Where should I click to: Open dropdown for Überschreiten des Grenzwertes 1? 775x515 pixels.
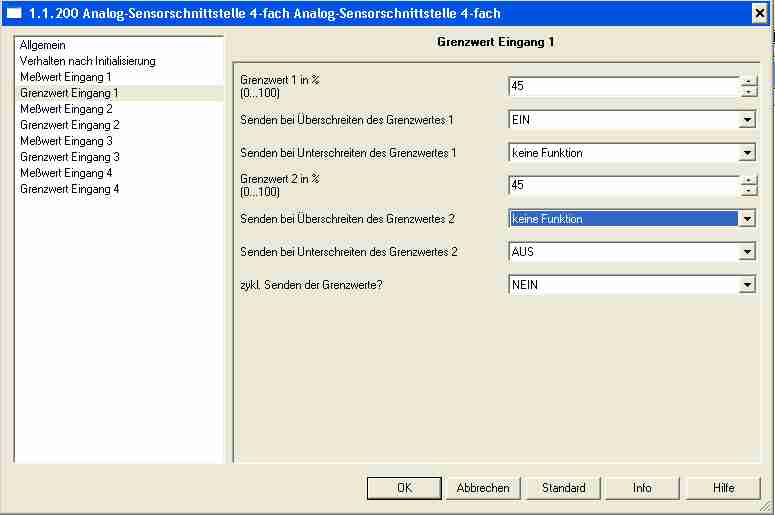pyautogui.click(x=746, y=120)
